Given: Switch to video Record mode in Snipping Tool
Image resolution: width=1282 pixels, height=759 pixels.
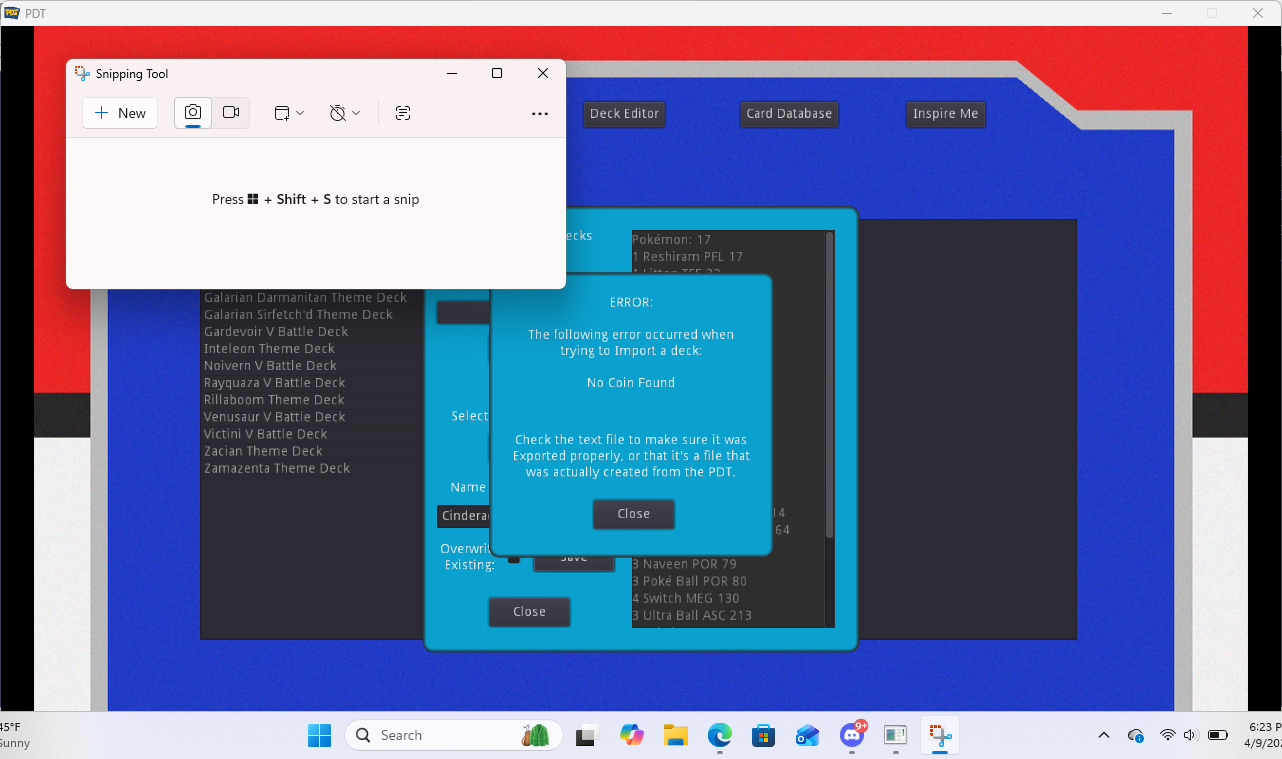Looking at the screenshot, I should point(231,113).
